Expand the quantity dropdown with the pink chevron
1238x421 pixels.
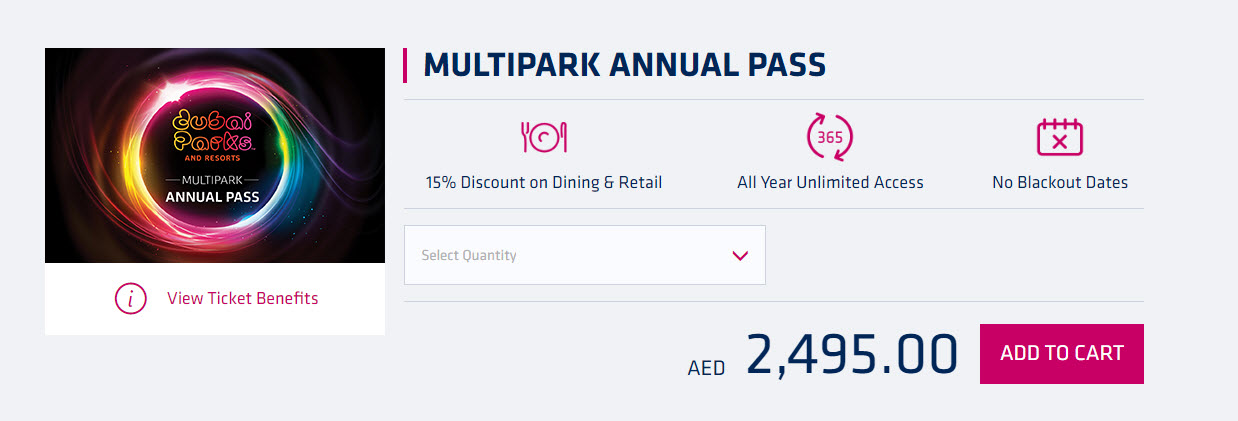[x=740, y=255]
